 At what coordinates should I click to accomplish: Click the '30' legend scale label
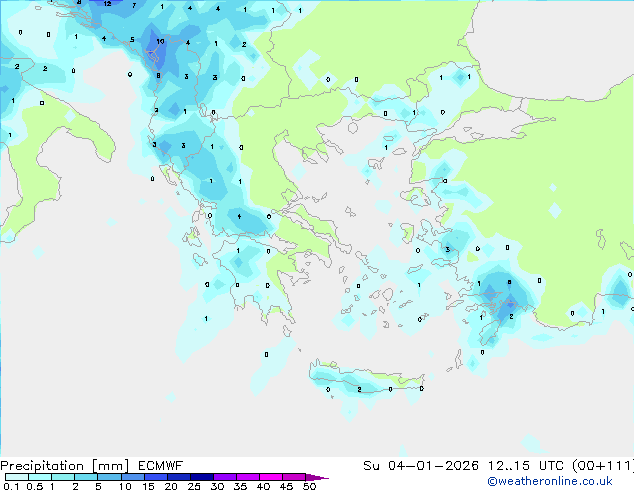click(x=217, y=486)
